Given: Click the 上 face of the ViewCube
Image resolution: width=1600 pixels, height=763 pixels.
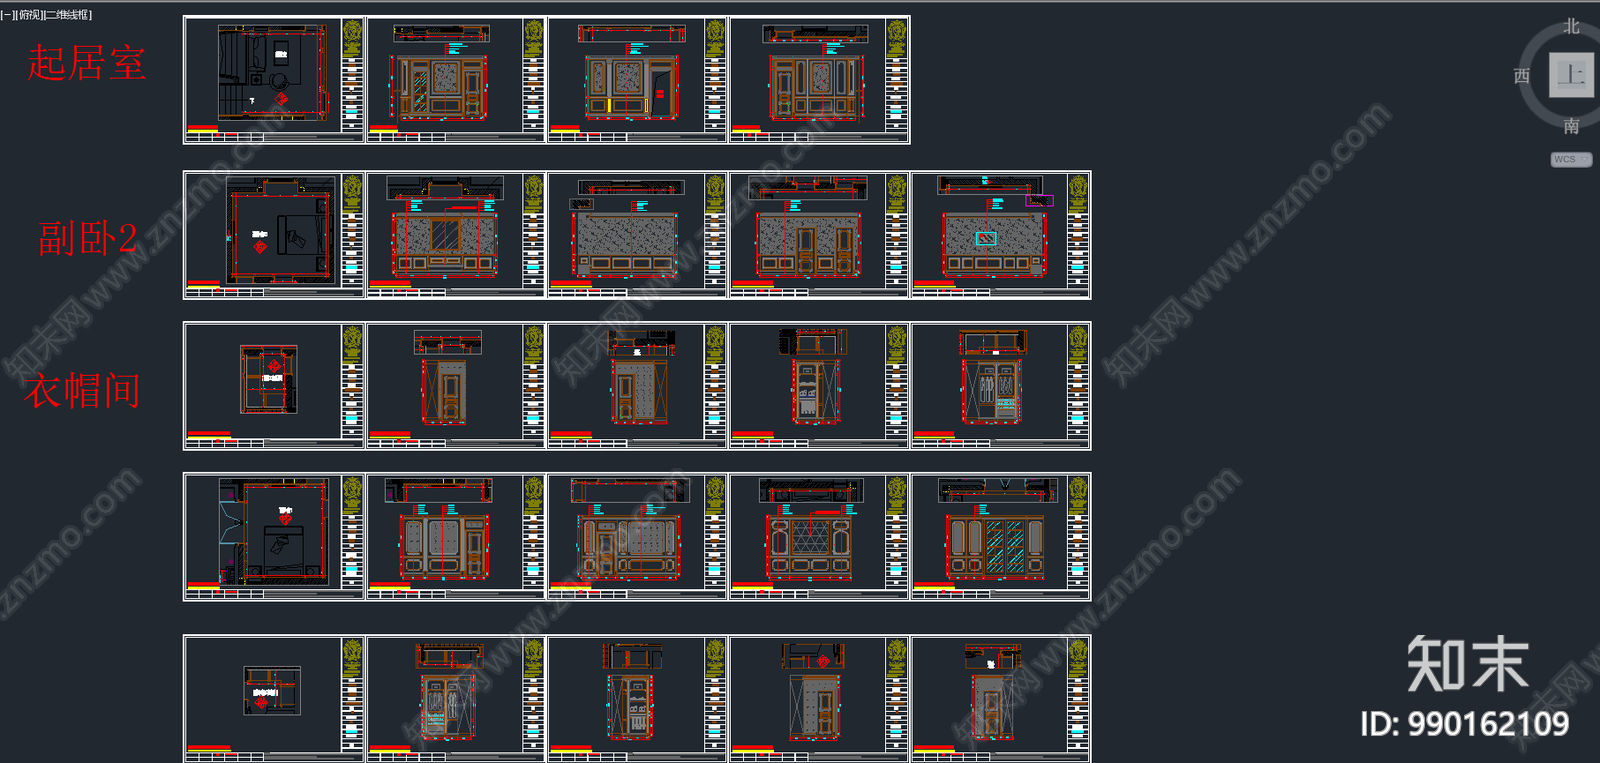Looking at the screenshot, I should (x=1571, y=75).
